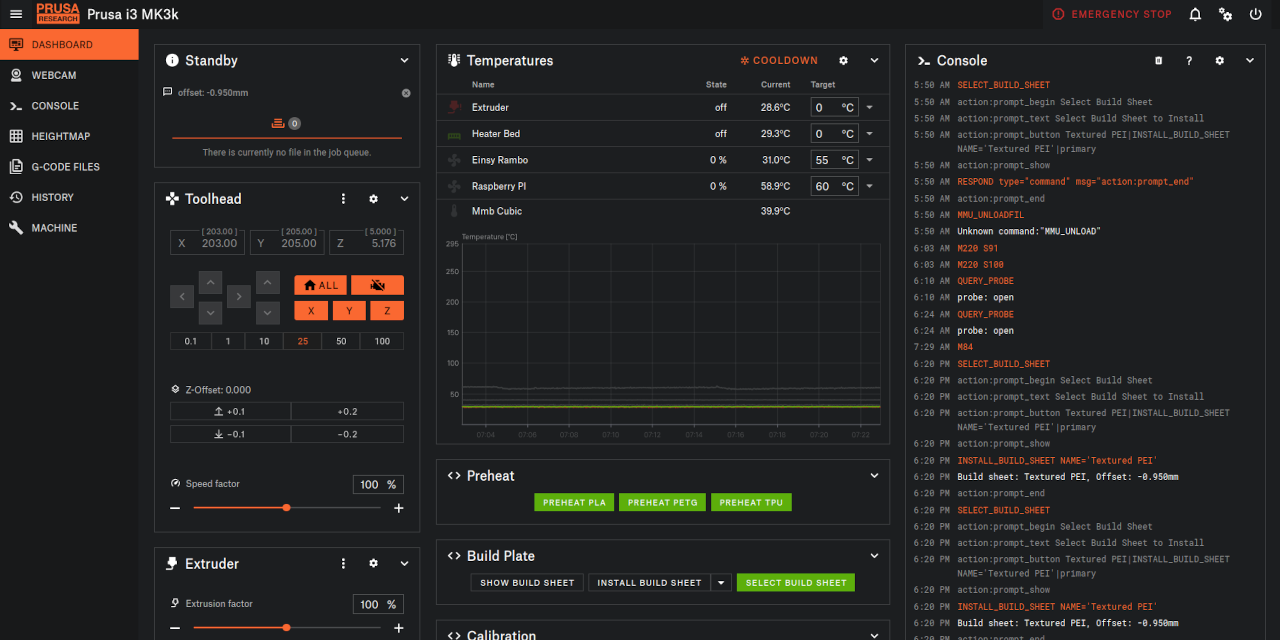Open Console help with the question mark icon

point(1188,60)
